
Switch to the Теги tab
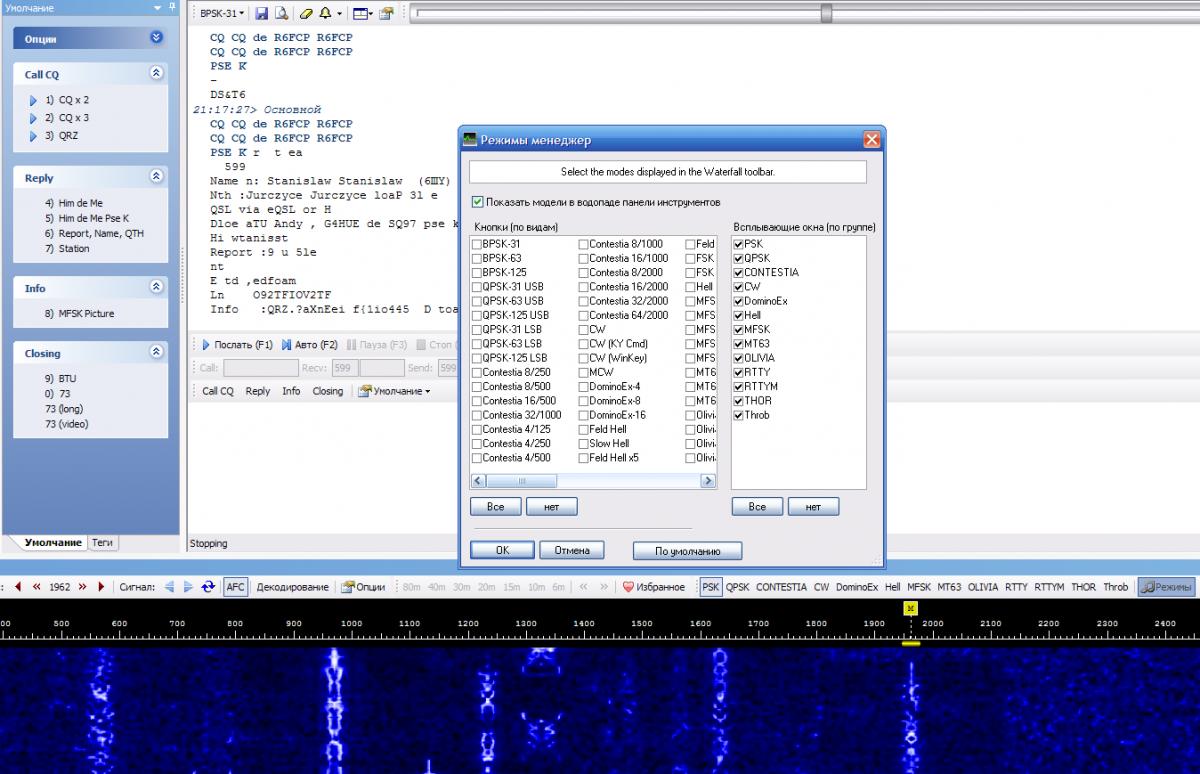tap(102, 542)
